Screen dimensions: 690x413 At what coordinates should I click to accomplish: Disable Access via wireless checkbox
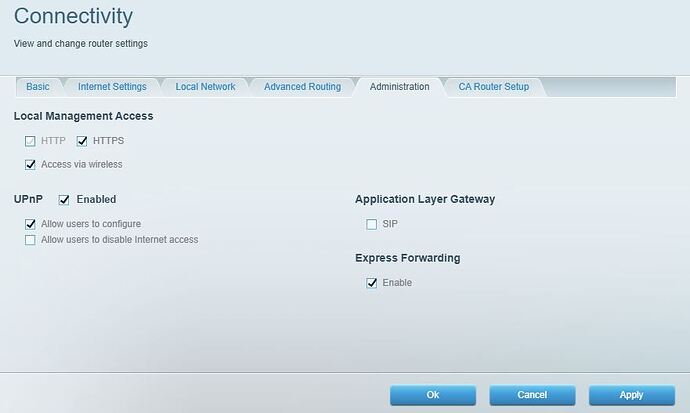point(30,164)
